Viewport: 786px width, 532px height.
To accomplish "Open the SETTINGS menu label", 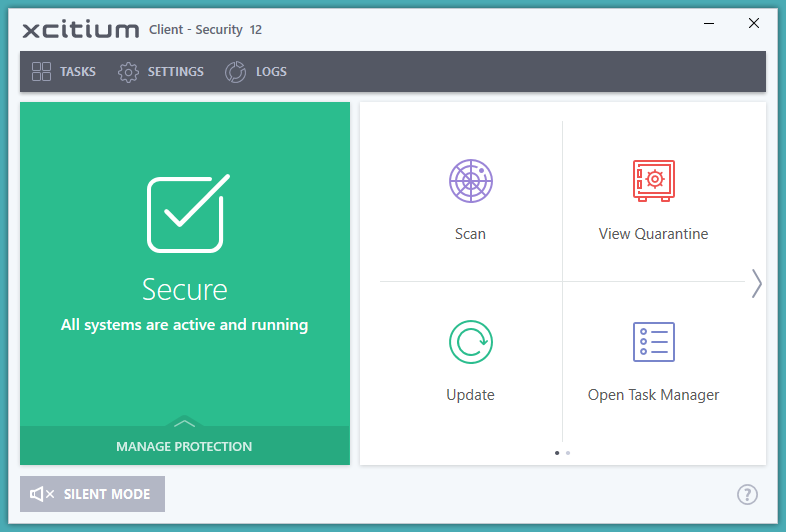I will coord(176,72).
